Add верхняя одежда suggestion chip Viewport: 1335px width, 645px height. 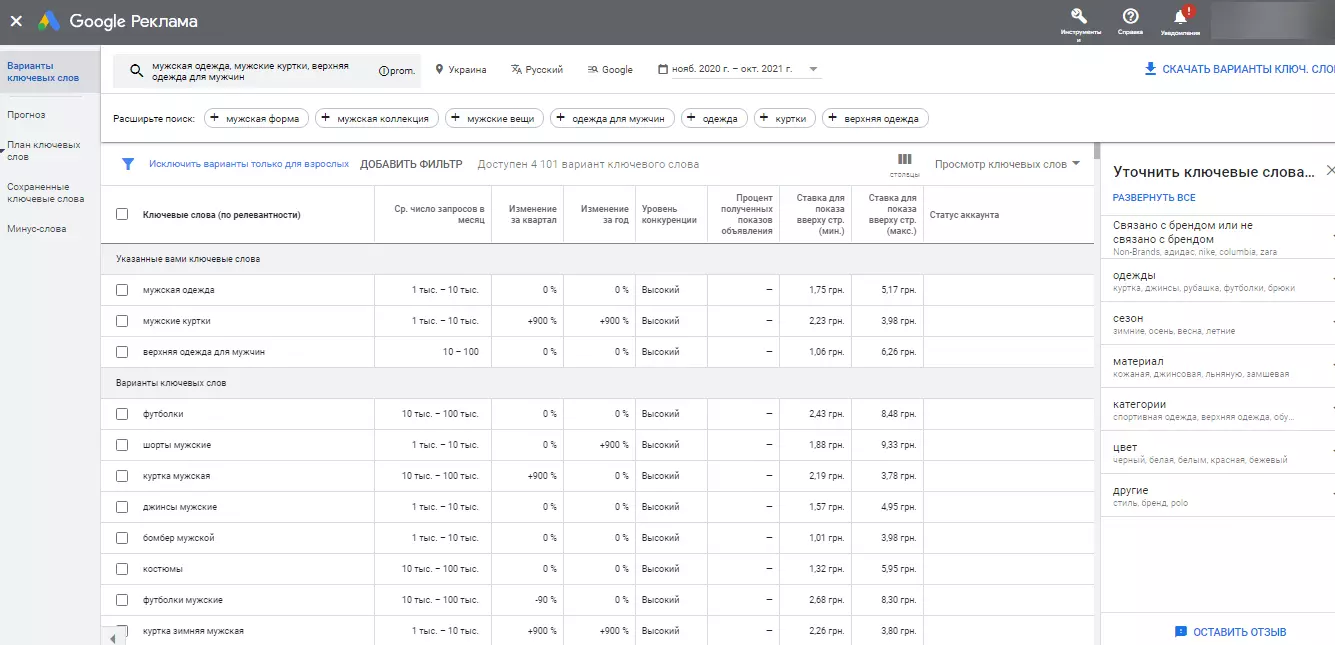pyautogui.click(x=875, y=118)
